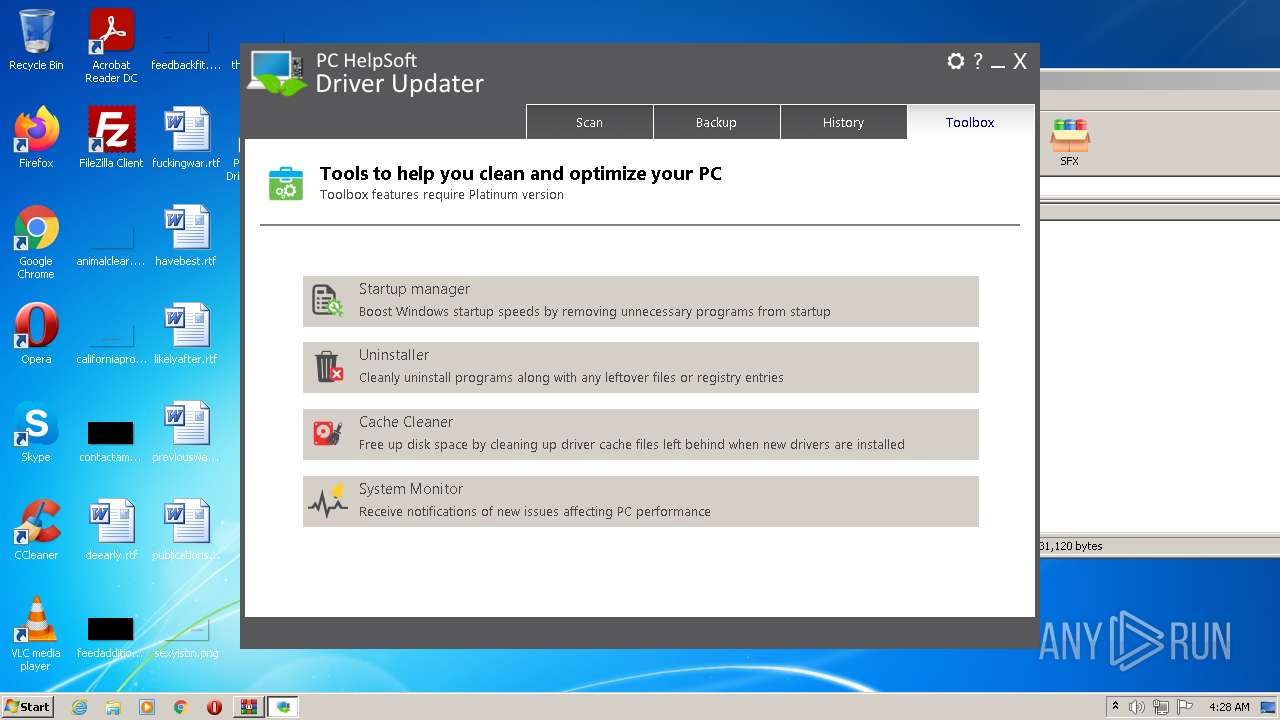Switch to Driver Updater taskbar button
This screenshot has height=720, width=1280.
[x=283, y=707]
